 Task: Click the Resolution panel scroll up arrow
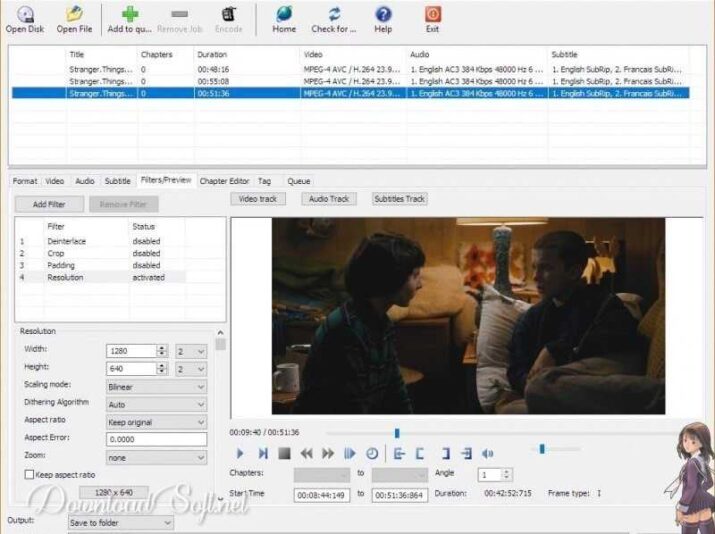(x=220, y=333)
